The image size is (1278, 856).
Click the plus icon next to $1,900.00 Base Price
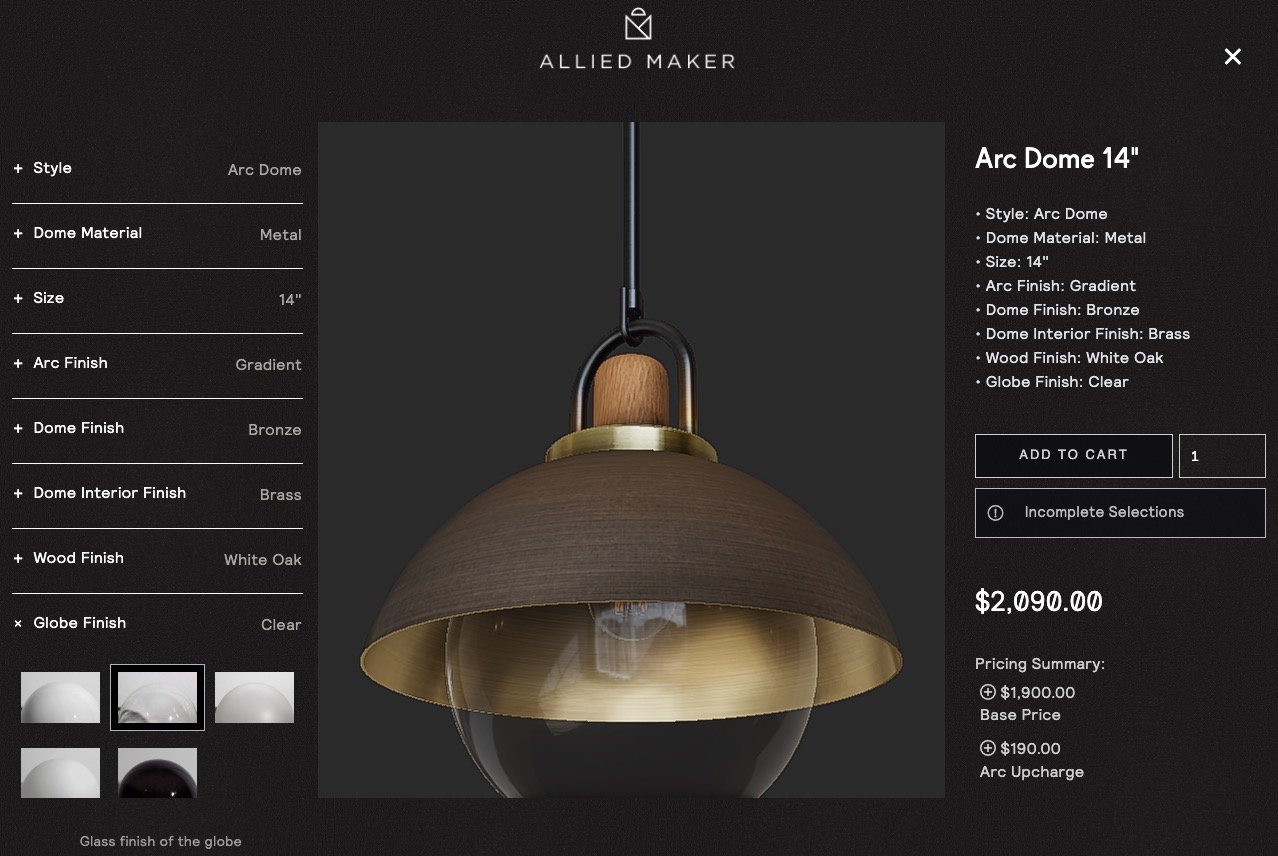[988, 692]
